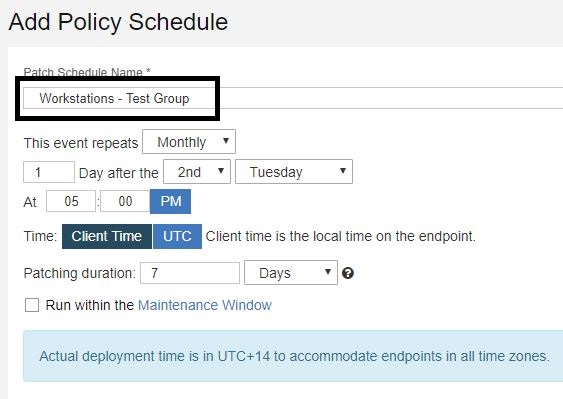Edit the patching duration value field

(190, 273)
